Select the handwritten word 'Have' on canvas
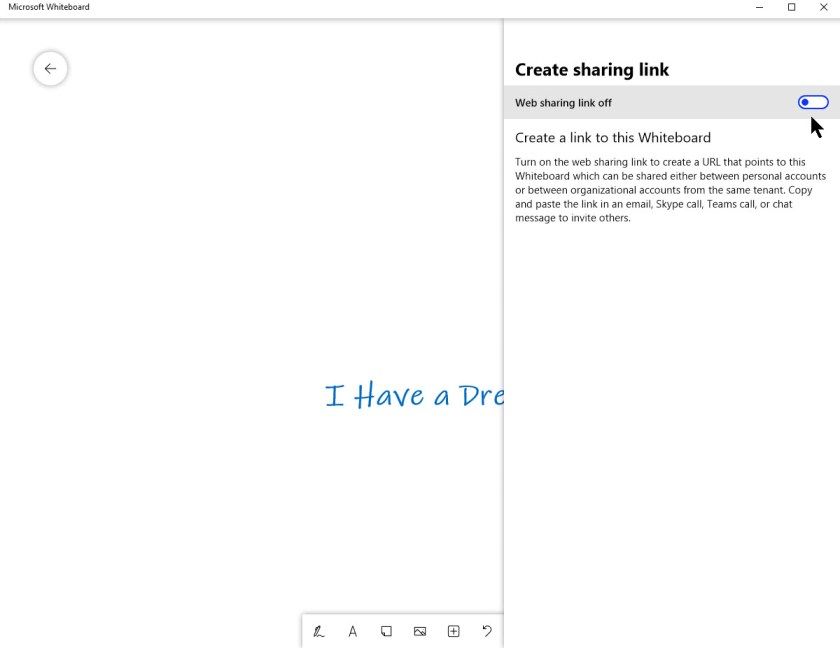Screen dimensions: 840x648 coord(389,396)
